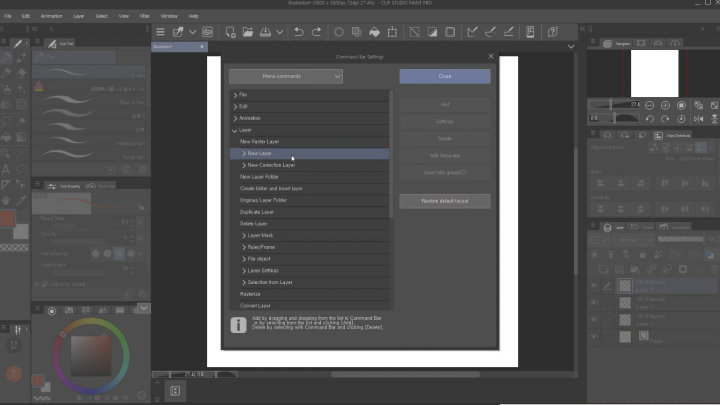Select the Duplicate Layer command row
Image resolution: width=720 pixels, height=405 pixels.
[x=309, y=212]
